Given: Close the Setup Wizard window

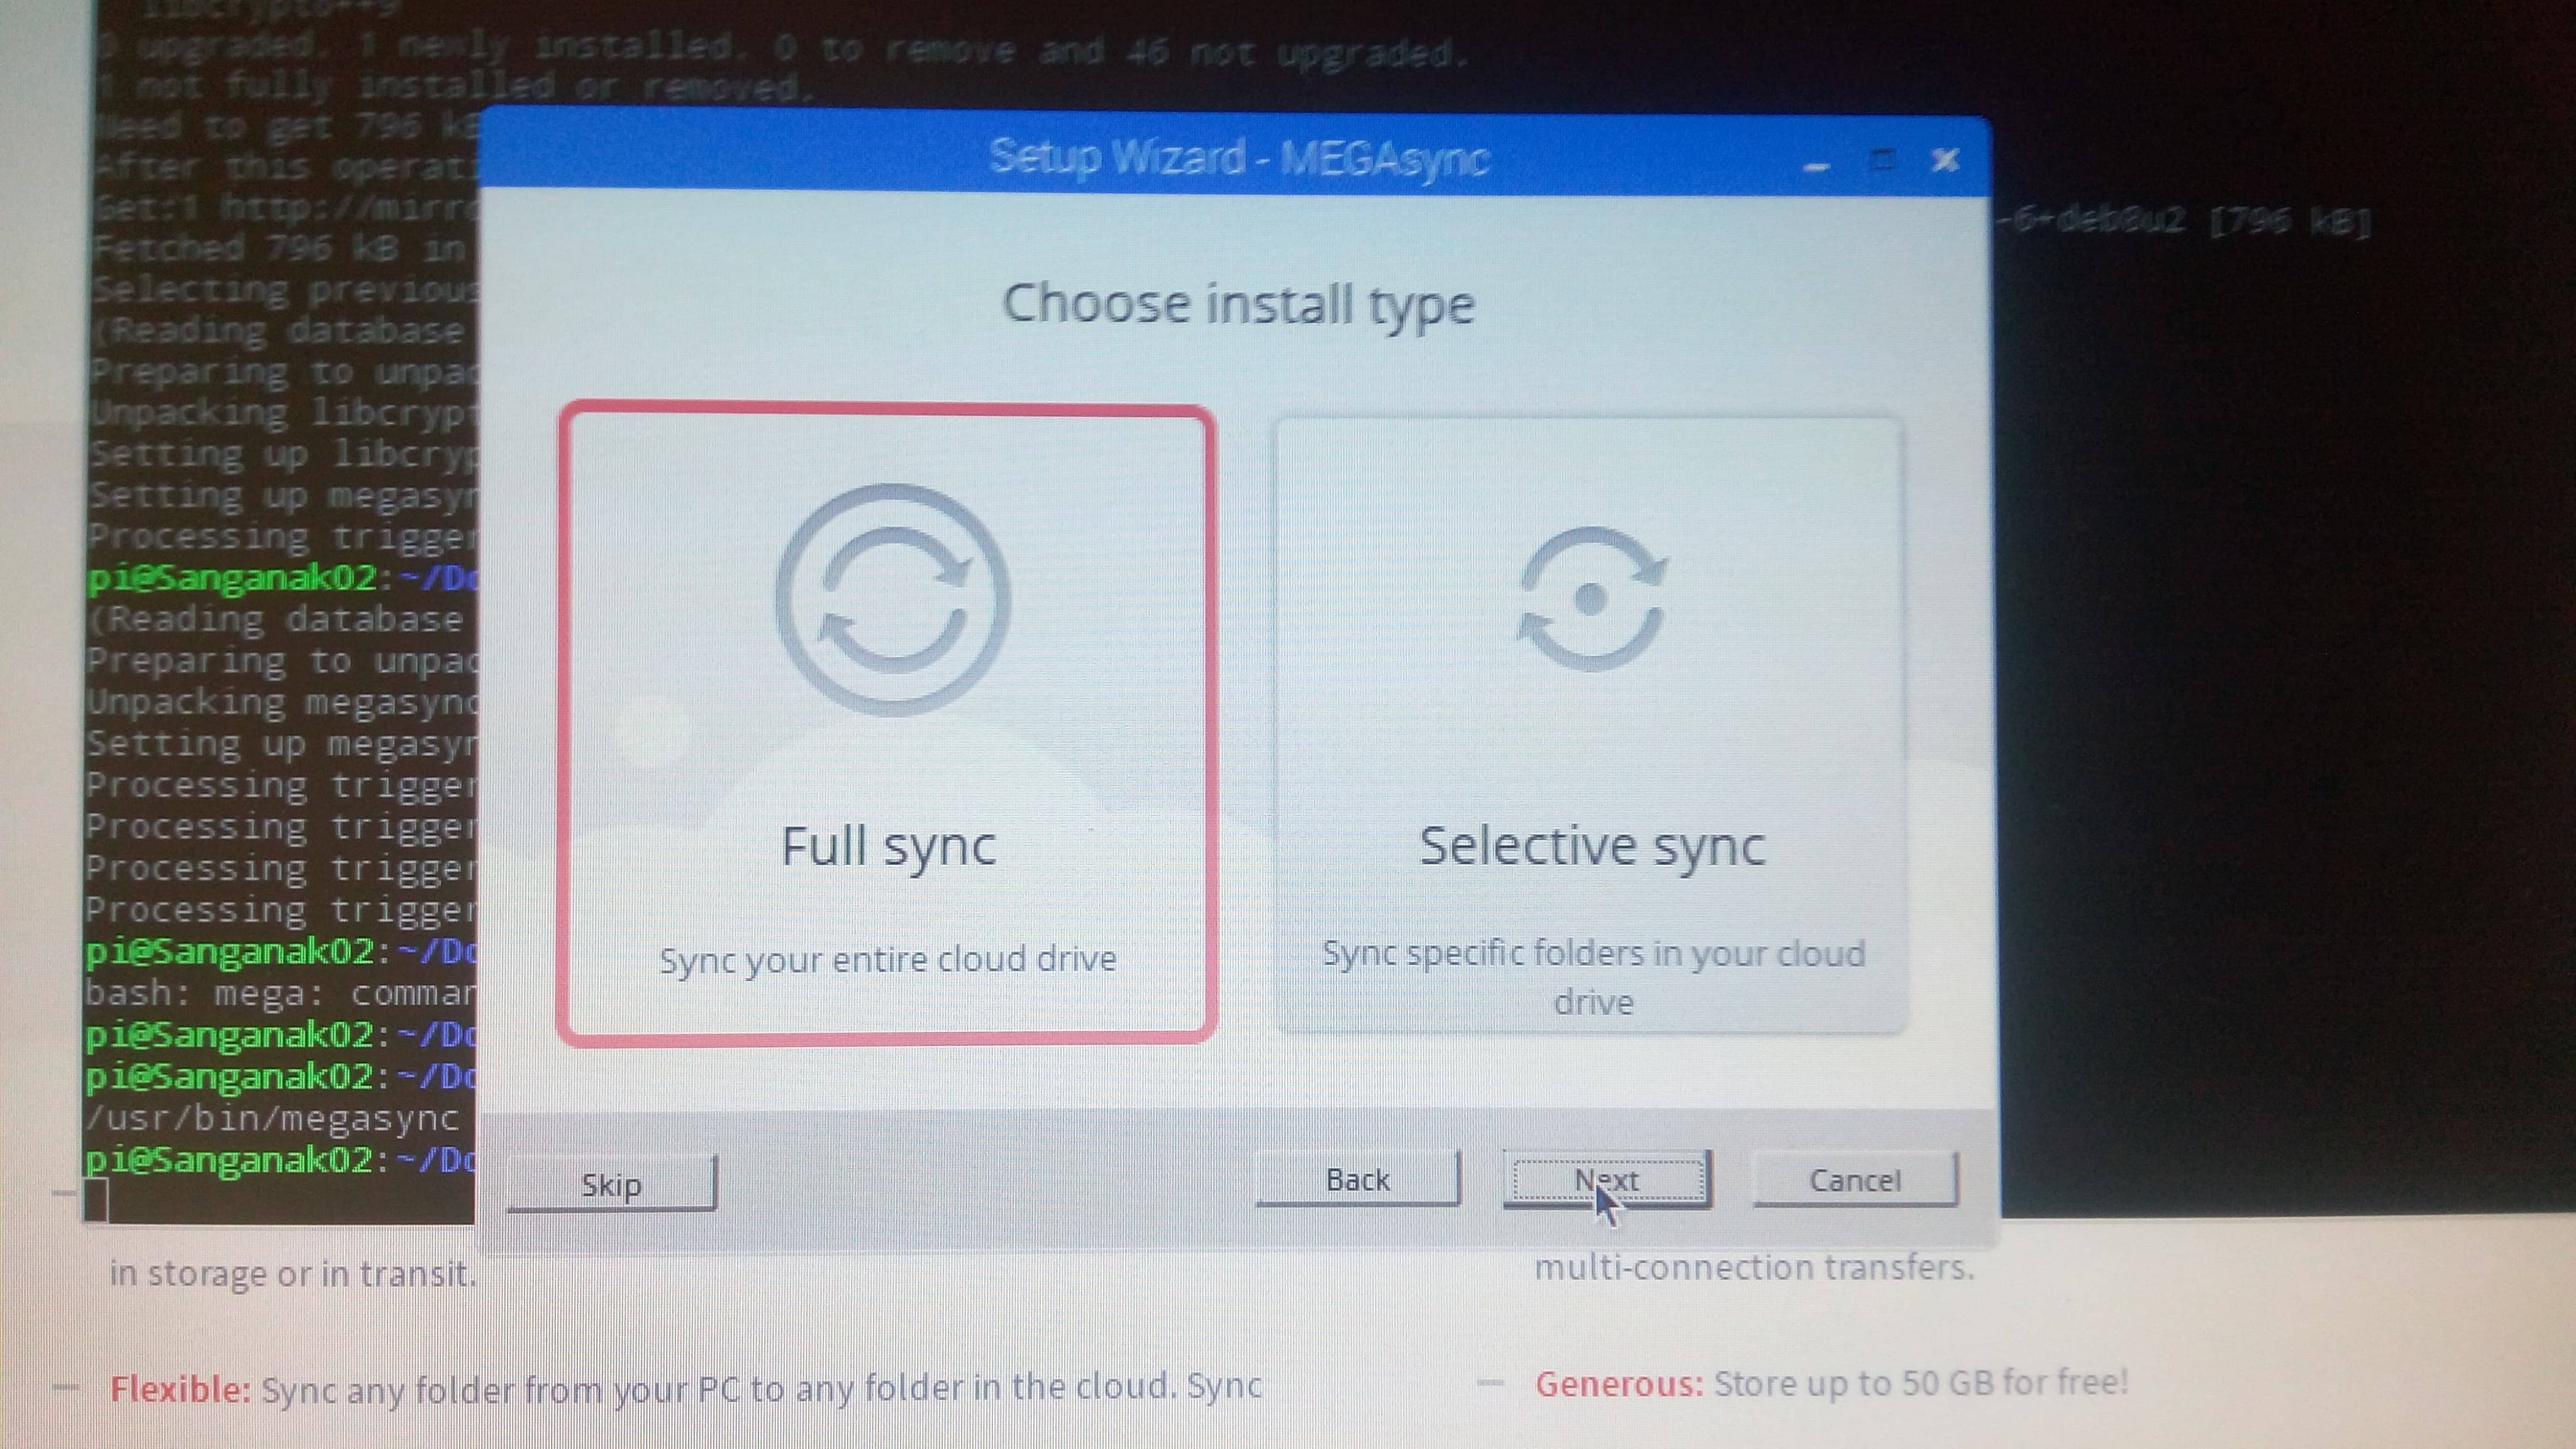Looking at the screenshot, I should [x=1945, y=160].
